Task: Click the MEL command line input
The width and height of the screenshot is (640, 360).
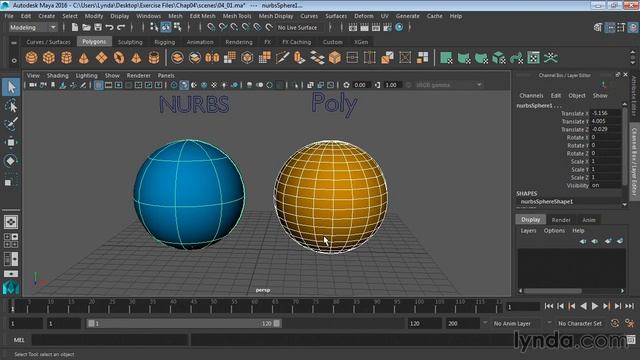Action: tap(109, 340)
